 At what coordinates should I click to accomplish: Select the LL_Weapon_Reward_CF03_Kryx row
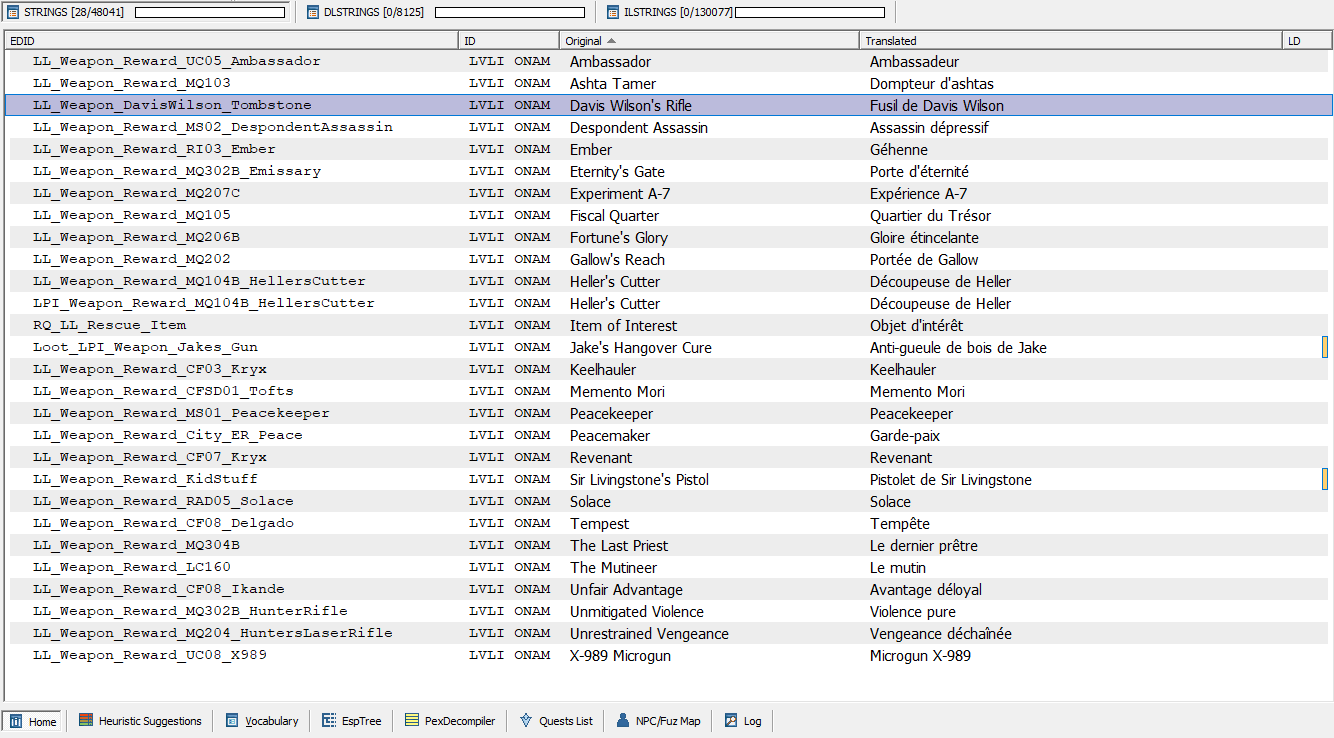click(x=668, y=369)
